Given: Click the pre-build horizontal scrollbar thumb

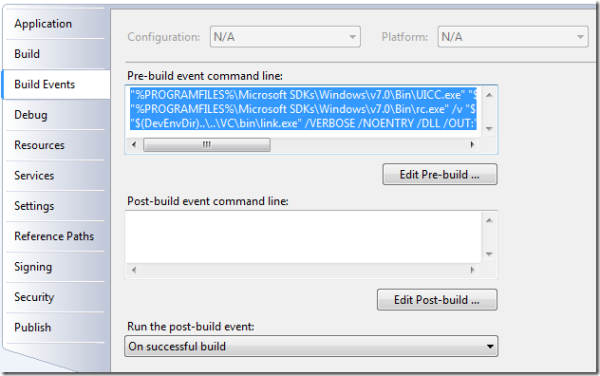Looking at the screenshot, I should pos(207,145).
